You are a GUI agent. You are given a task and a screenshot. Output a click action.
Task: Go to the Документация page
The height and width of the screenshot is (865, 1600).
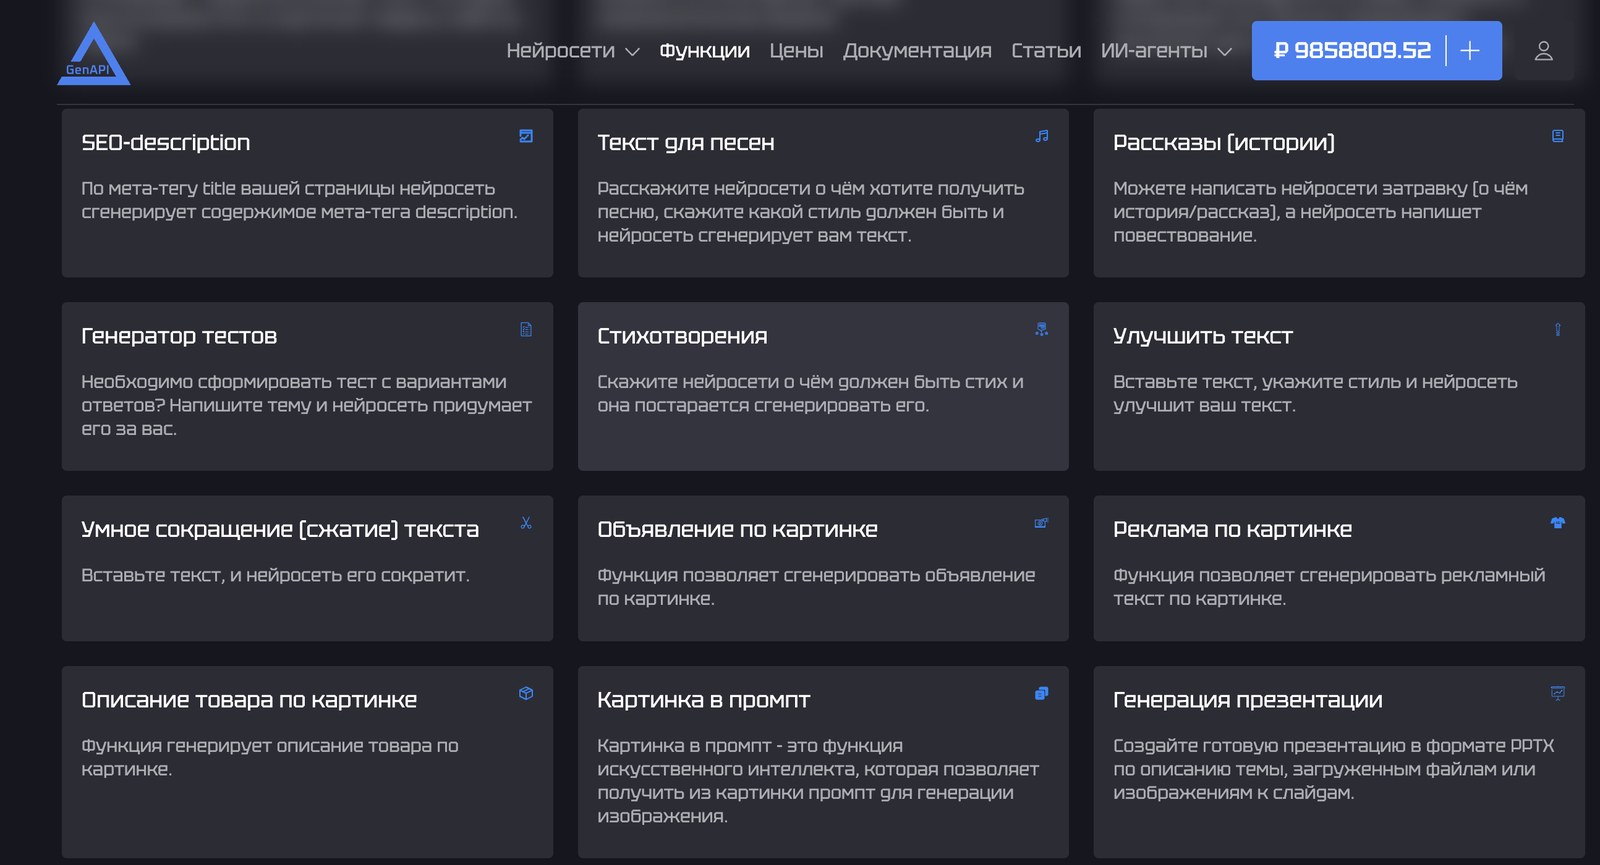pyautogui.click(x=917, y=51)
